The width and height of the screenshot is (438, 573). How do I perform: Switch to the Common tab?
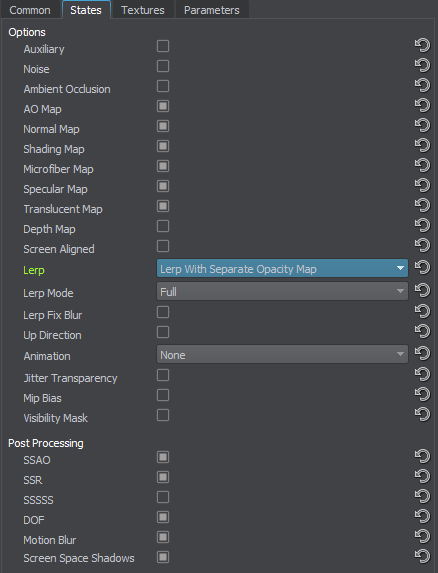(30, 10)
